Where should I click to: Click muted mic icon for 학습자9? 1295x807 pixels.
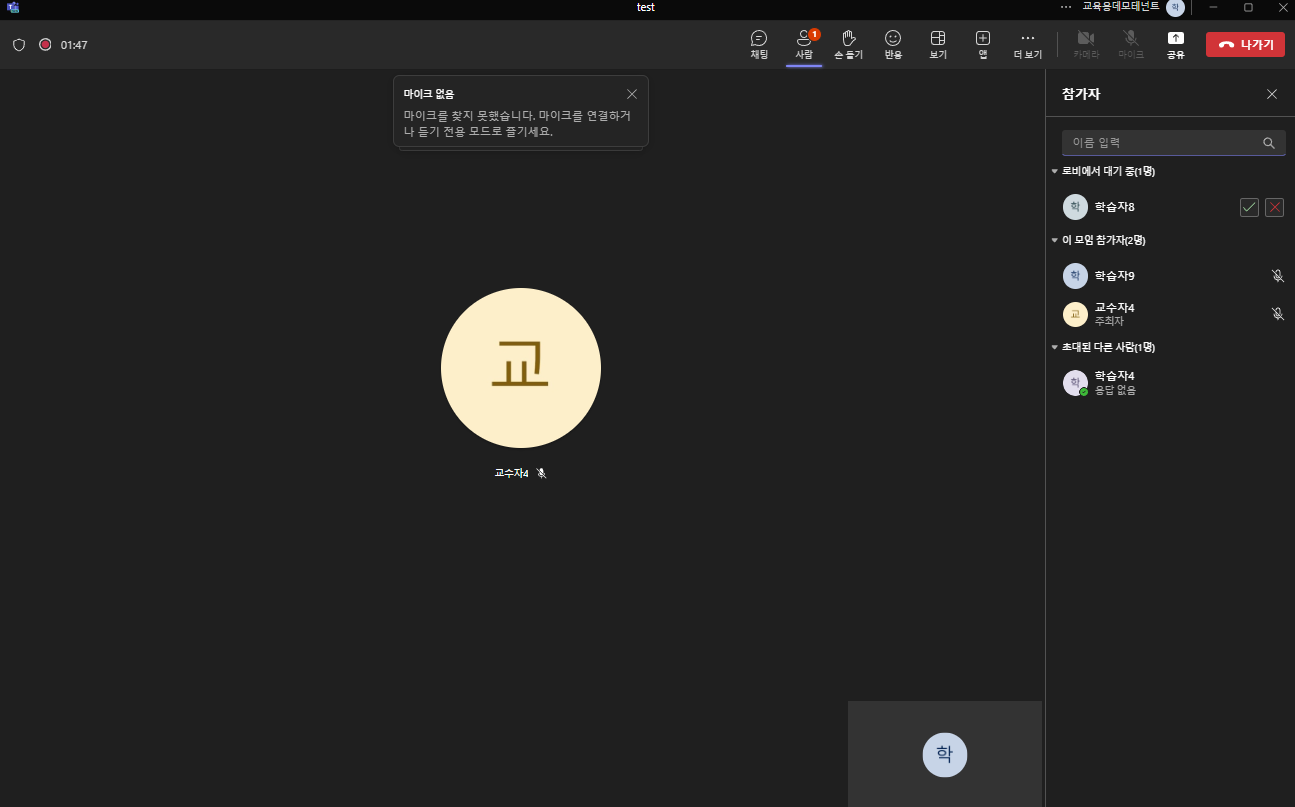point(1277,275)
